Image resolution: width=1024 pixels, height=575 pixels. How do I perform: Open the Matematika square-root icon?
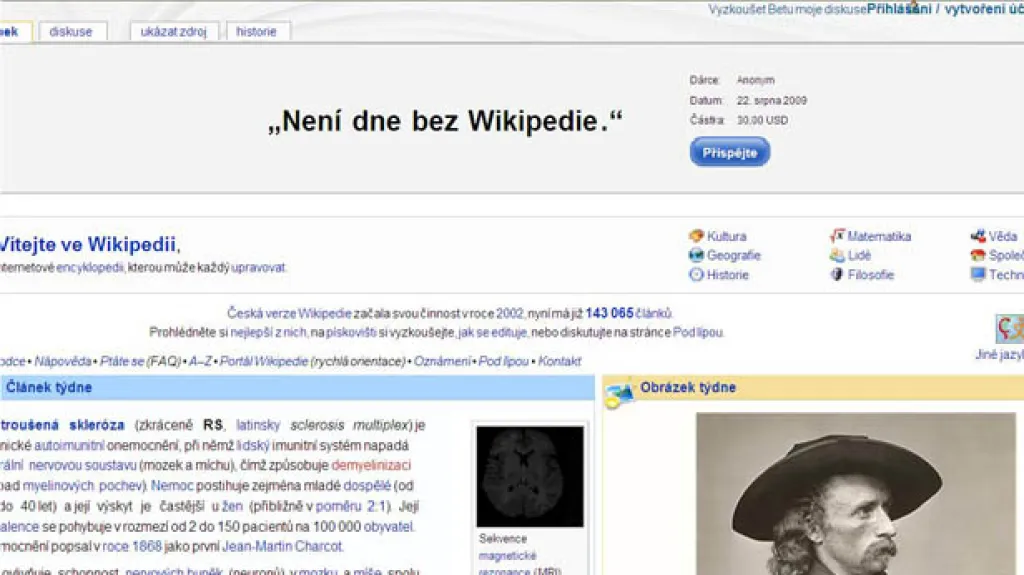pos(837,236)
